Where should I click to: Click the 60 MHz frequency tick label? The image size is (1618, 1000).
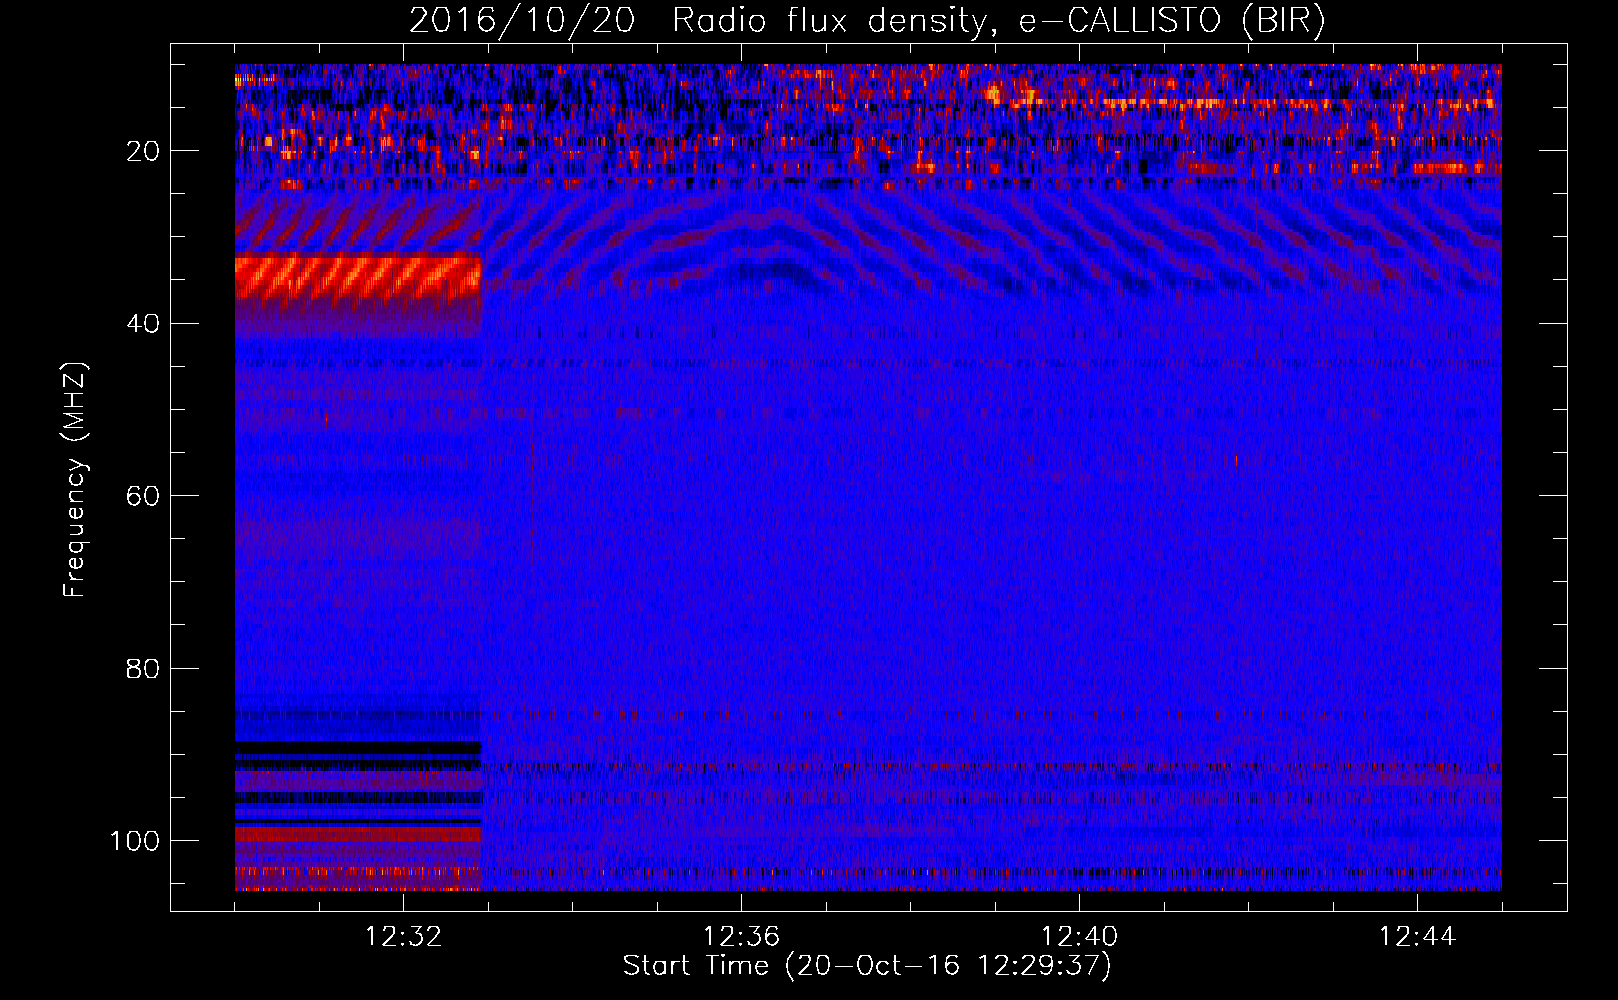tap(143, 496)
